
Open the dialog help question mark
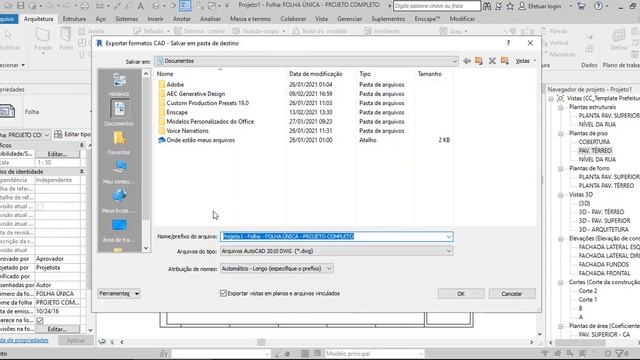[x=508, y=43]
